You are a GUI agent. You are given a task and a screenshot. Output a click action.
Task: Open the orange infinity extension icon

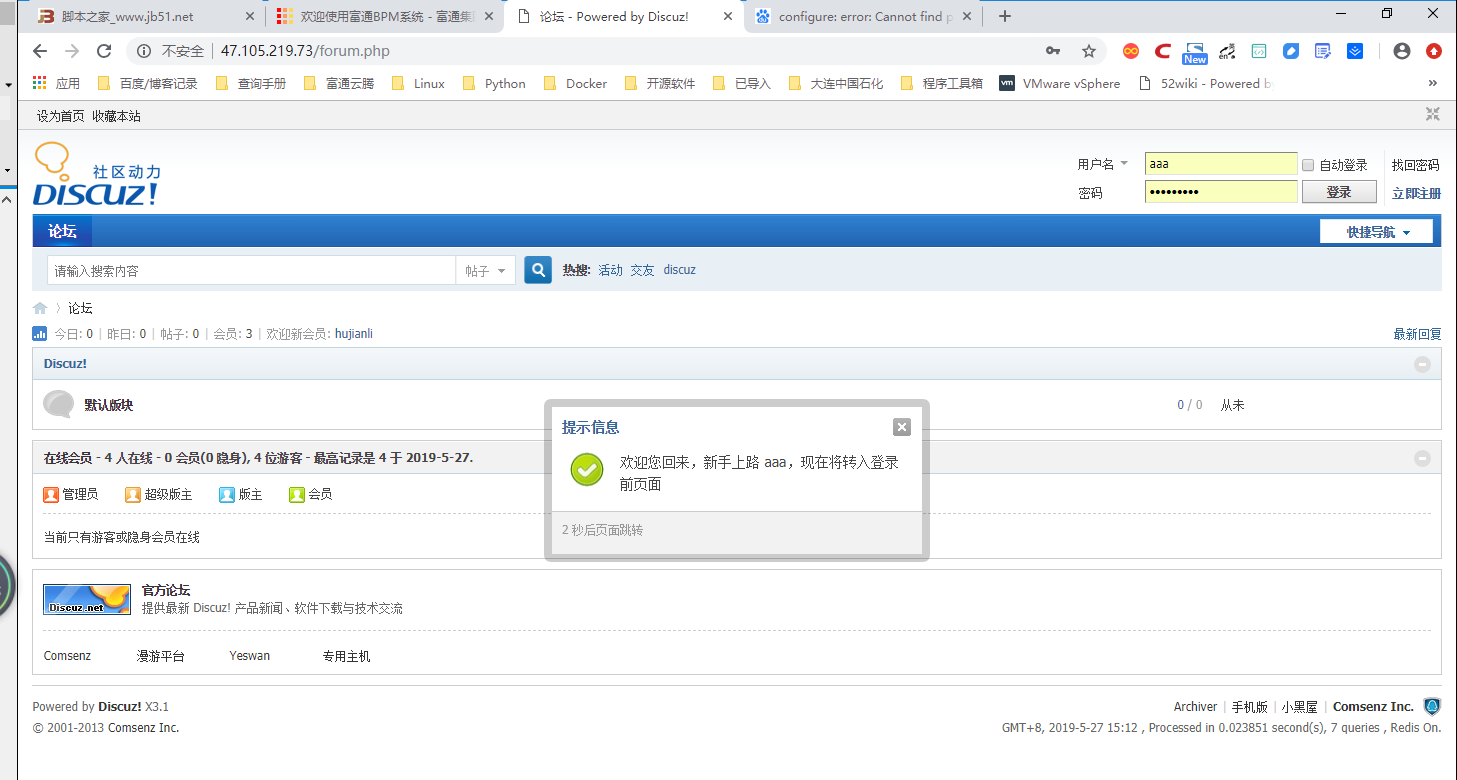click(x=1131, y=51)
